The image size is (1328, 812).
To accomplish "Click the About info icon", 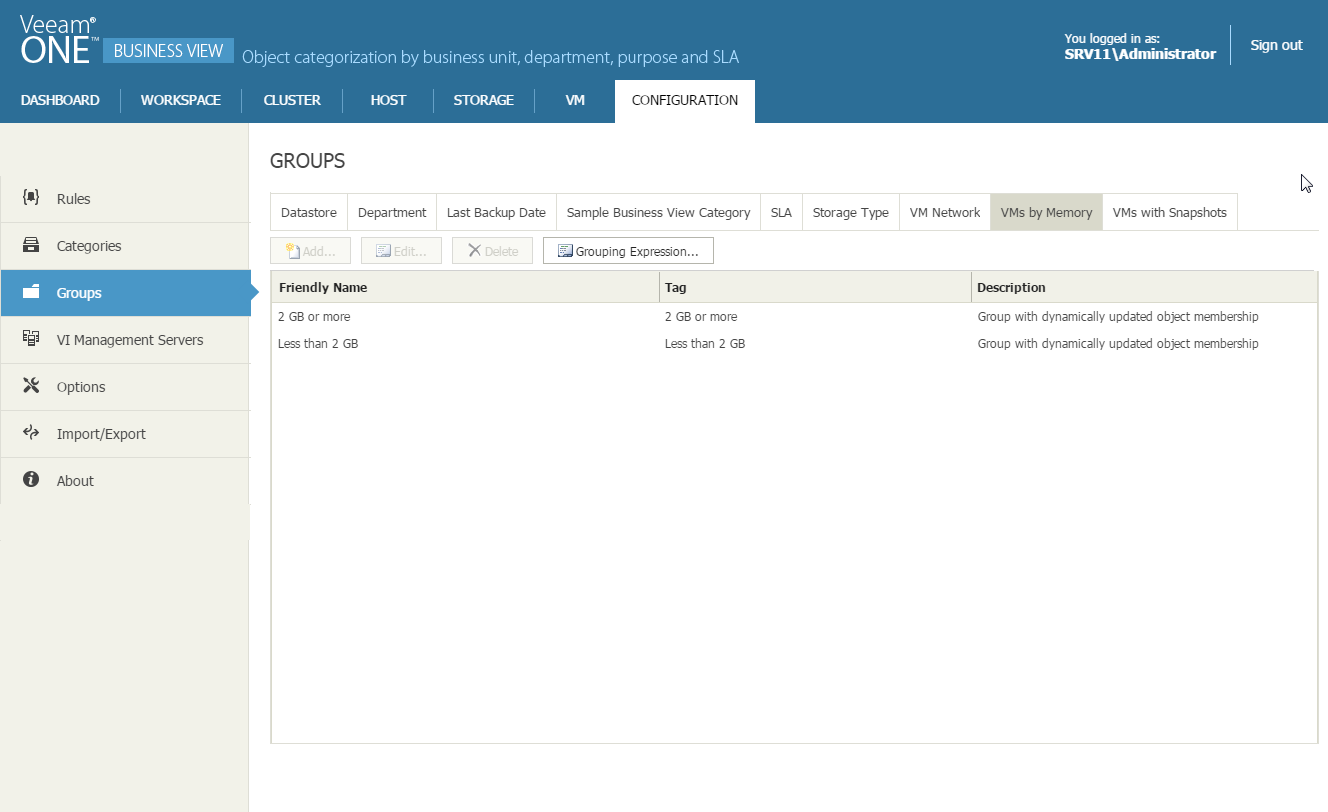I will 31,480.
